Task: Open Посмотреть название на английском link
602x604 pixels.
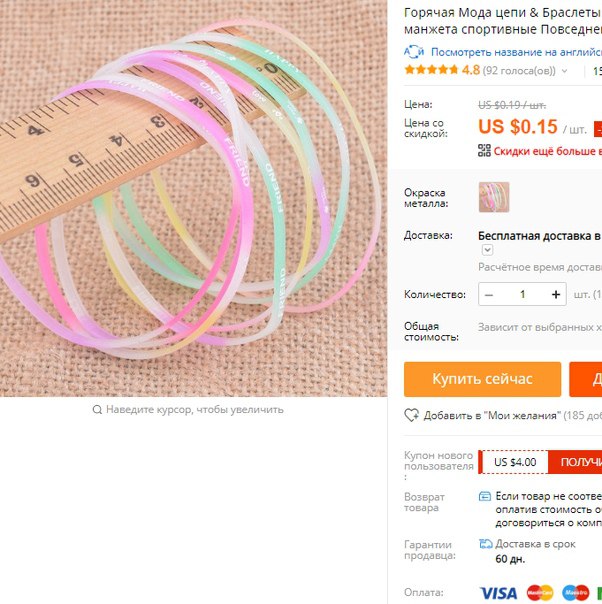Action: coord(516,52)
